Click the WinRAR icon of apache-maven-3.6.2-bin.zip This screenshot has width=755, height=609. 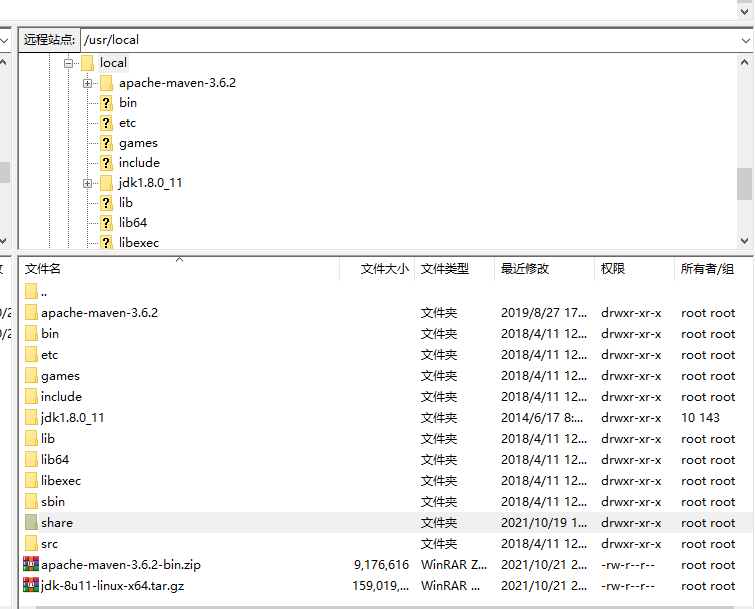click(x=30, y=565)
